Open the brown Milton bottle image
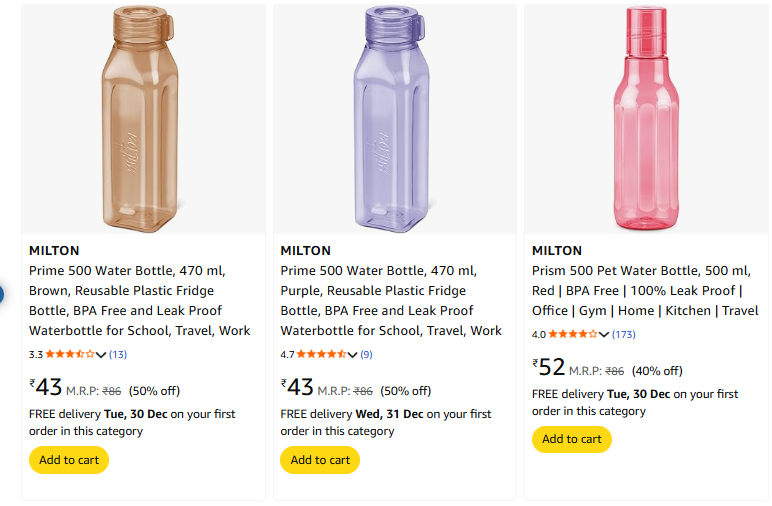 (143, 120)
